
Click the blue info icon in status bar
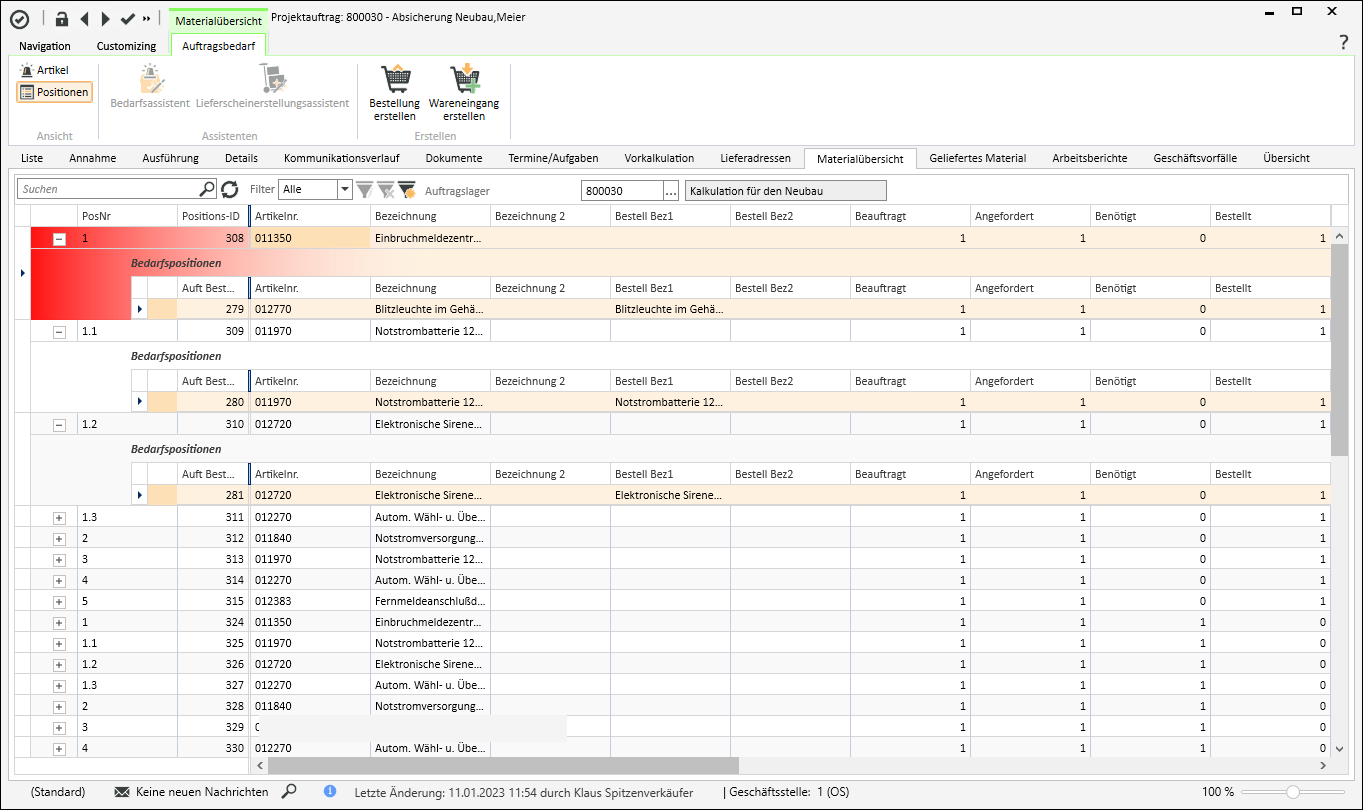click(x=330, y=791)
